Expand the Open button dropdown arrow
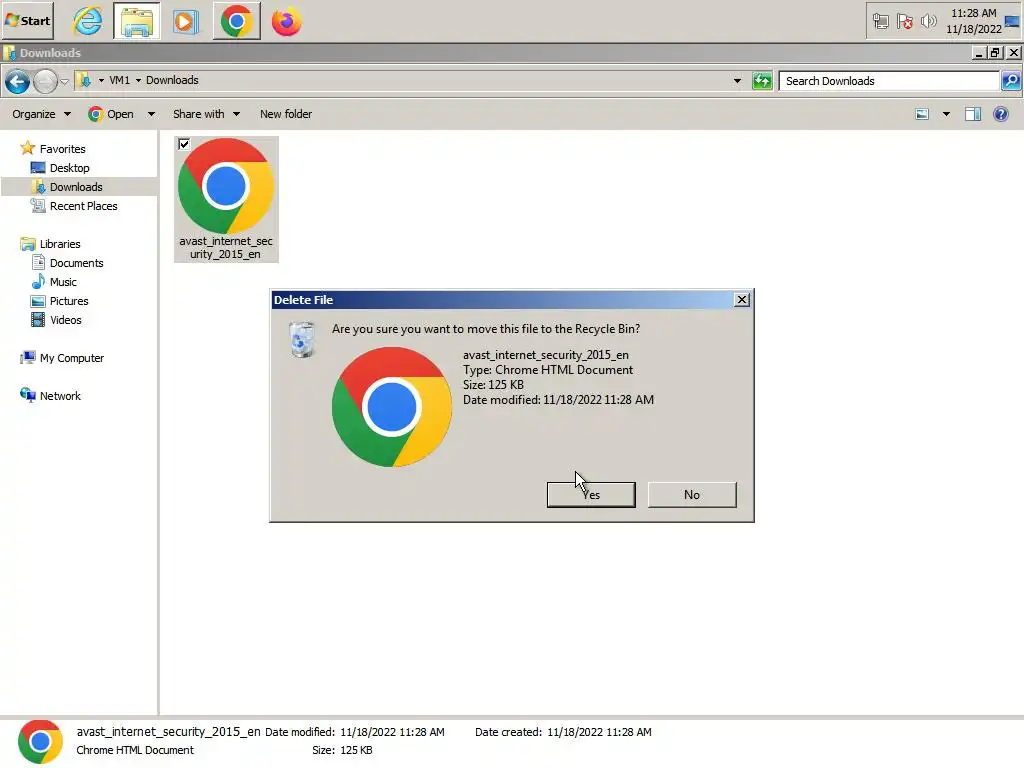This screenshot has width=1024, height=768. pos(152,114)
